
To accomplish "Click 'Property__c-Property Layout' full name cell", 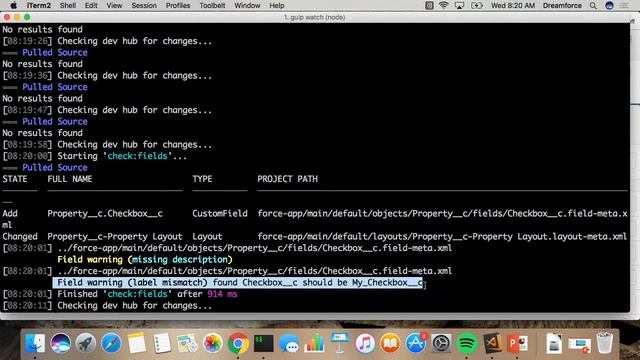I will pos(115,236).
